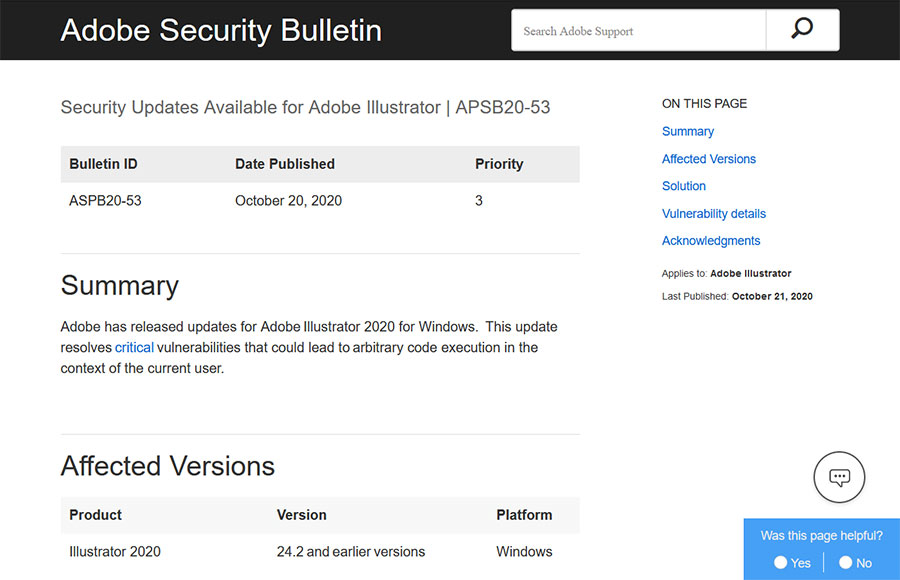Viewport: 900px width, 580px height.
Task: Click the Product column header
Action: (95, 515)
